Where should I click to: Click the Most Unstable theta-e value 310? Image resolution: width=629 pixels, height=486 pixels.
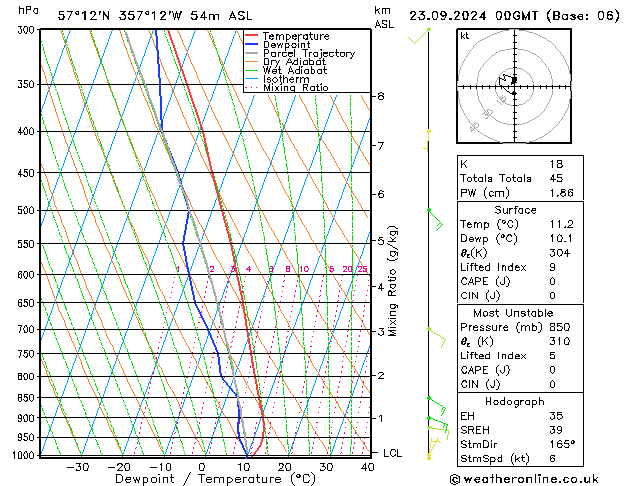click(560, 341)
